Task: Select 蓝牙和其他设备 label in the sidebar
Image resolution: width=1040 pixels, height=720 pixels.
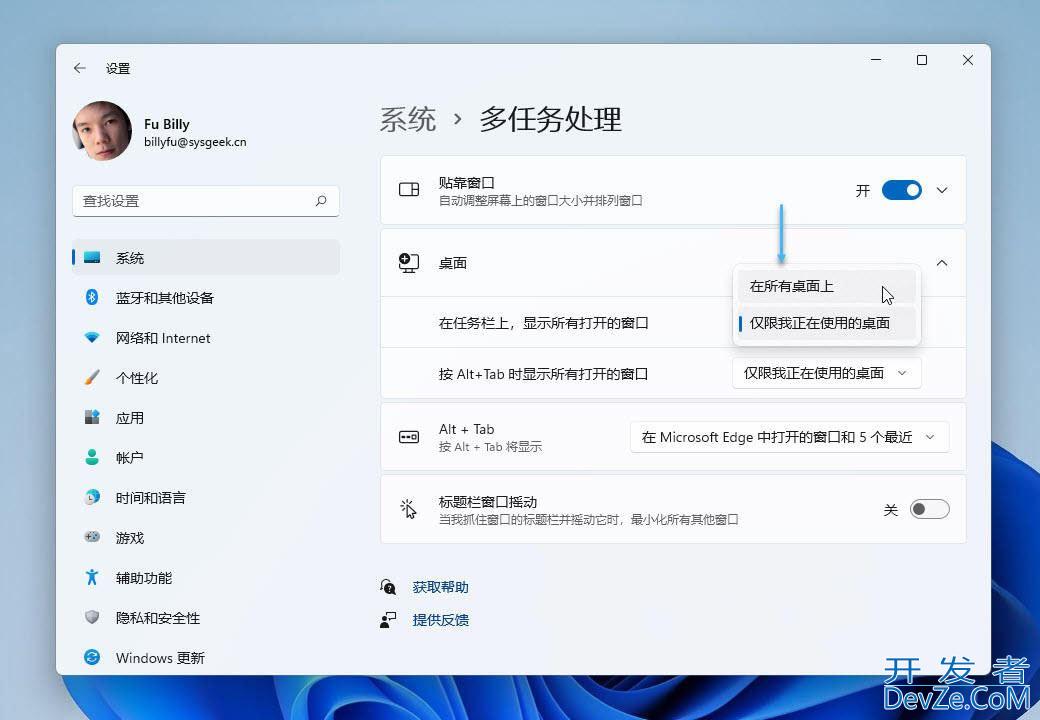Action: (x=164, y=298)
